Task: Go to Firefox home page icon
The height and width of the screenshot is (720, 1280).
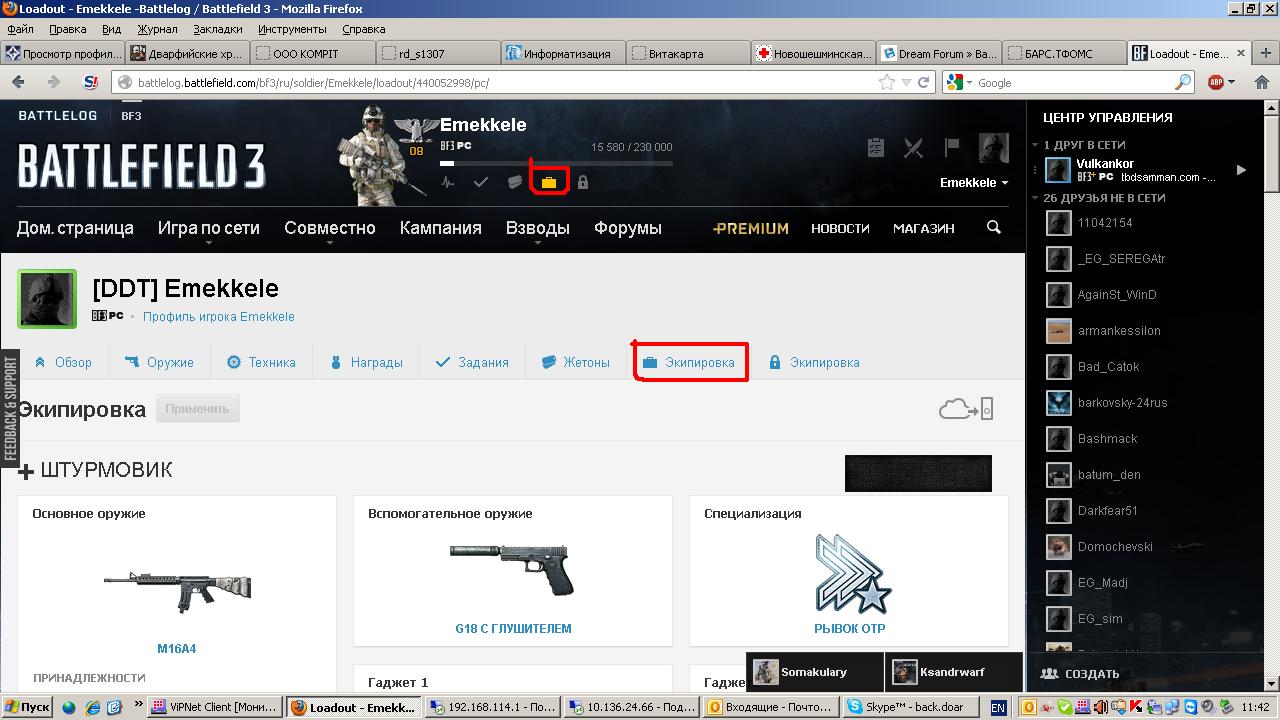Action: point(1261,82)
